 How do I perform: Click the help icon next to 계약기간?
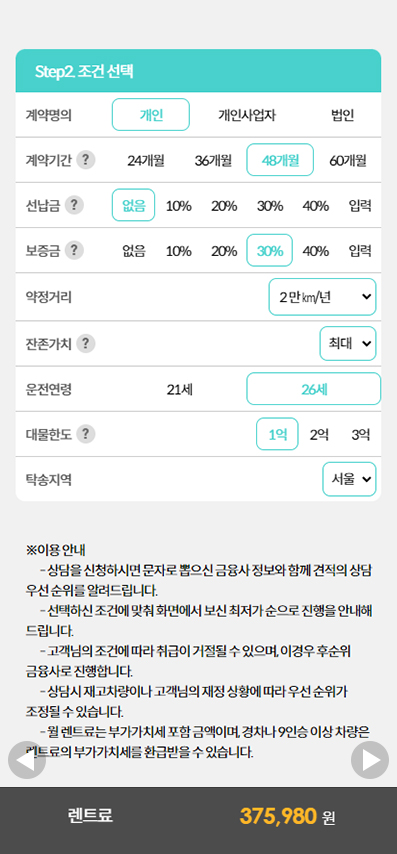pyautogui.click(x=85, y=160)
